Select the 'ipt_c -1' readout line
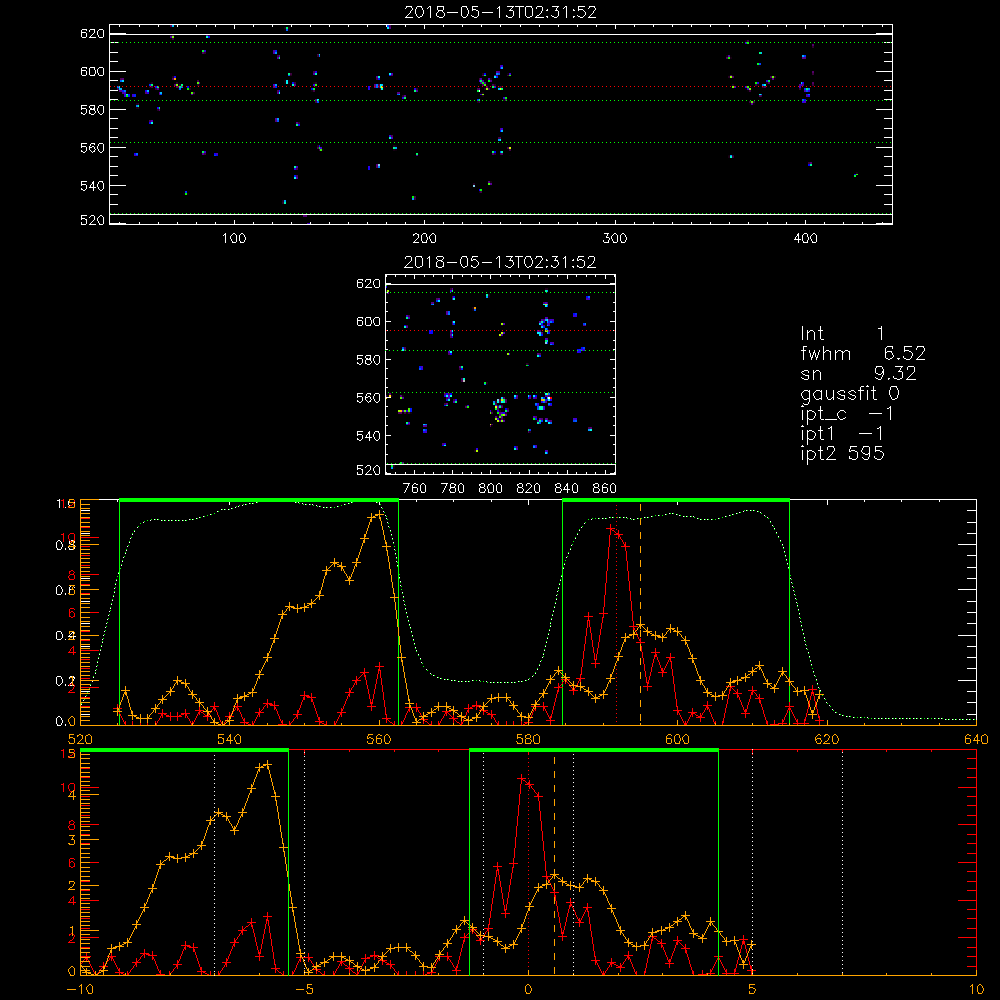 click(x=847, y=414)
